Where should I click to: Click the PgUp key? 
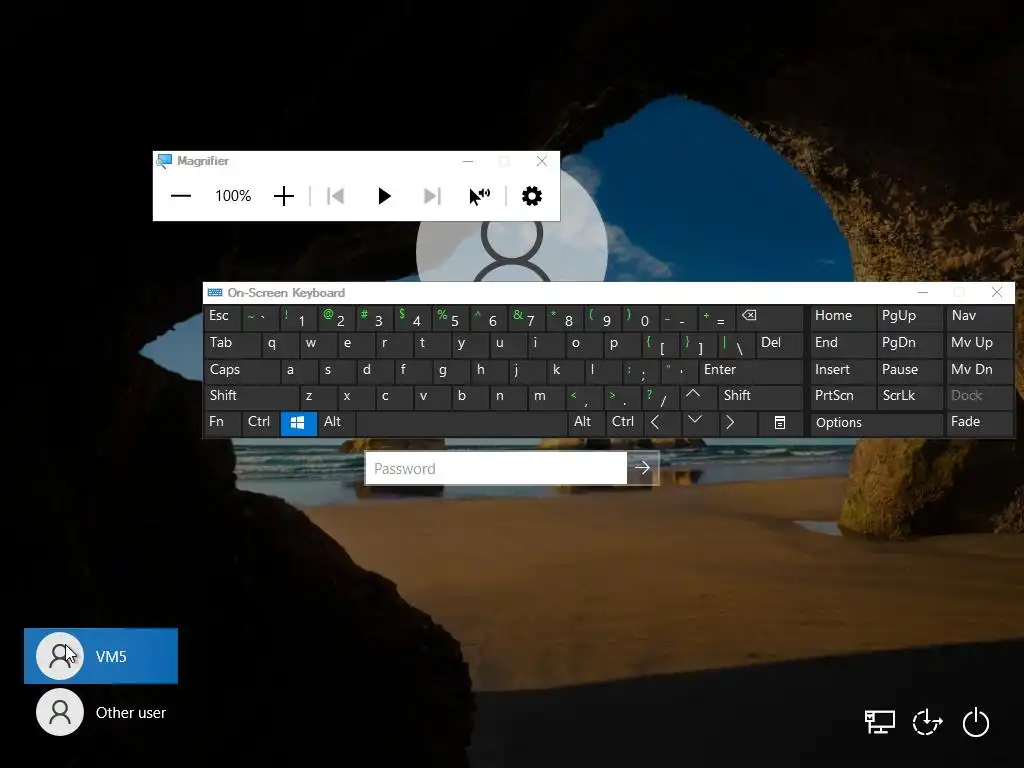click(909, 318)
